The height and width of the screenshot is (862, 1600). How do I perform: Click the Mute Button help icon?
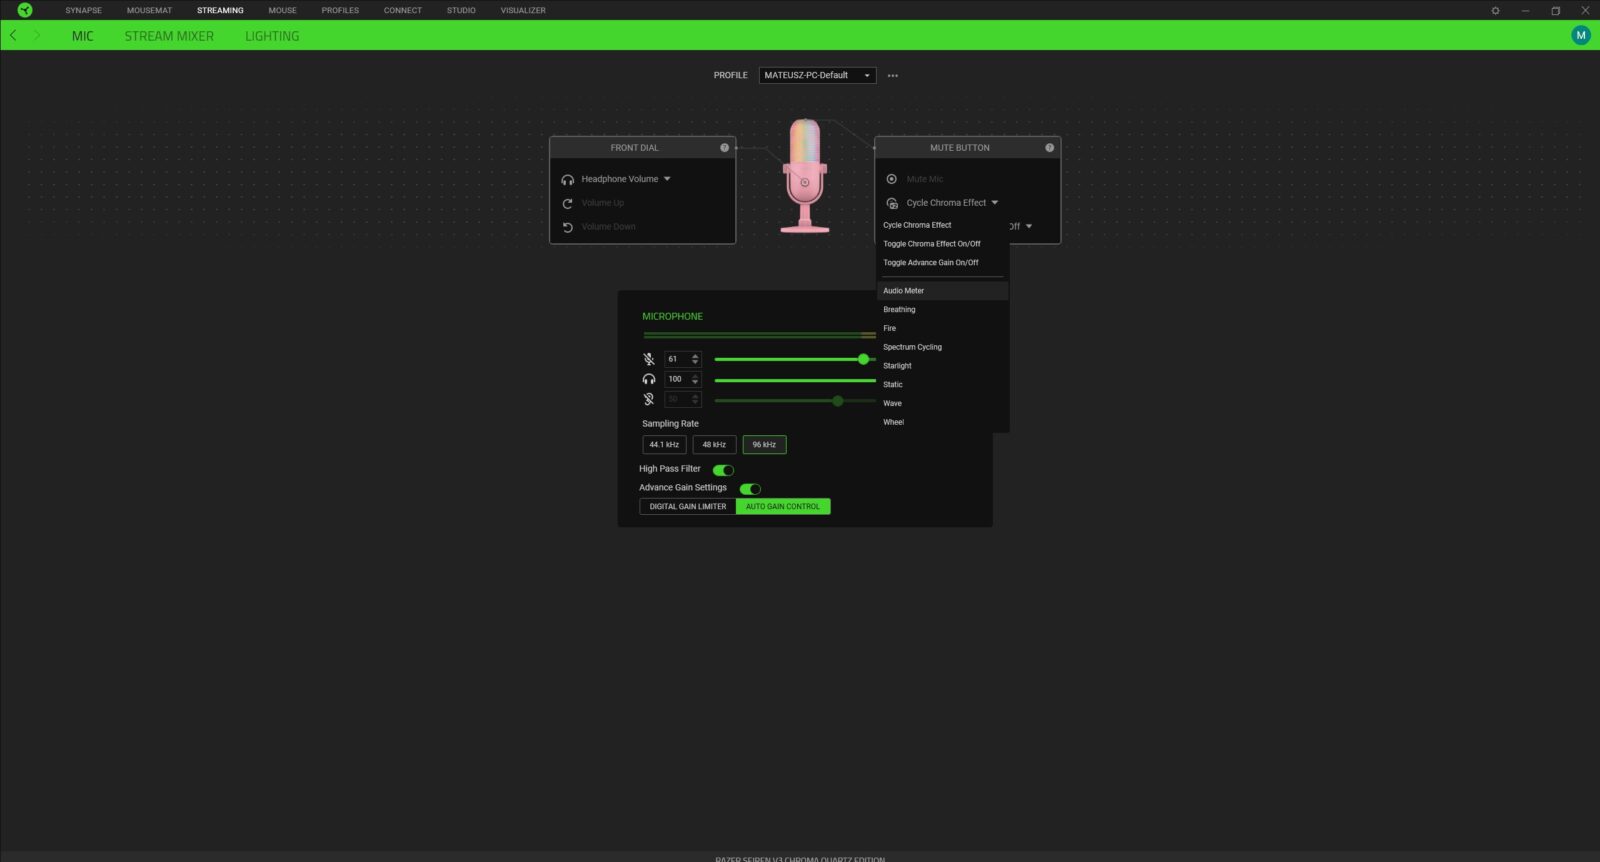pos(1049,148)
